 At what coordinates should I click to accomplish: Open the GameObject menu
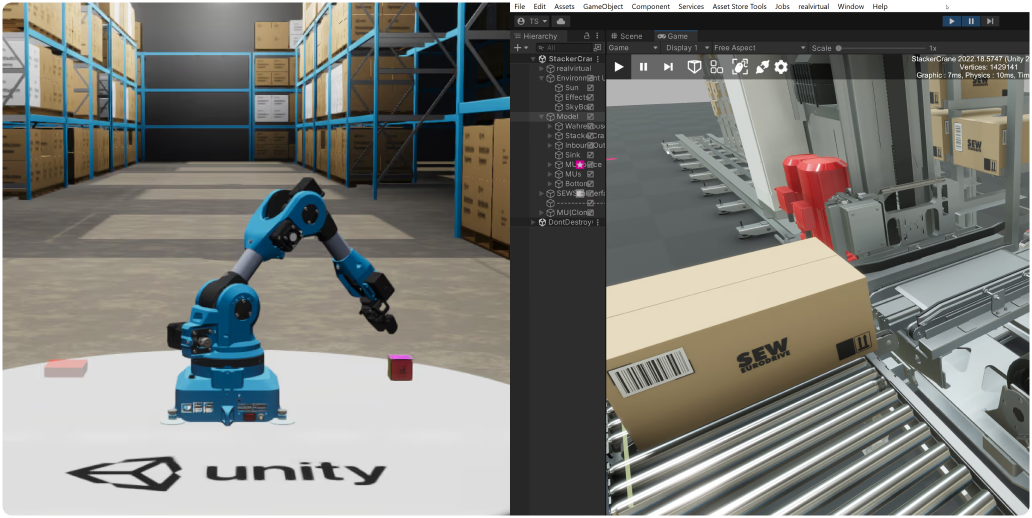(x=603, y=7)
